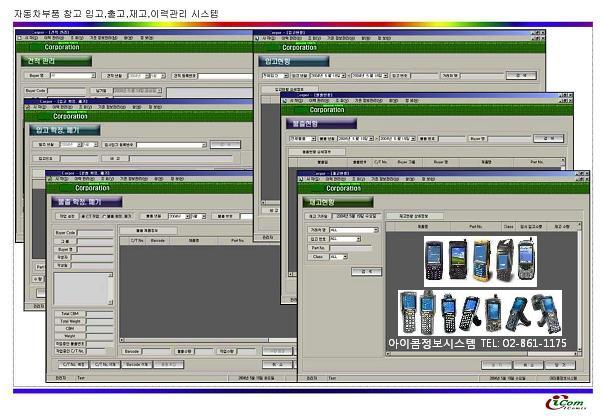Screen dimensions: 606x418
Task: Click the Buyer Code label button on left panel
Action: coord(66,233)
